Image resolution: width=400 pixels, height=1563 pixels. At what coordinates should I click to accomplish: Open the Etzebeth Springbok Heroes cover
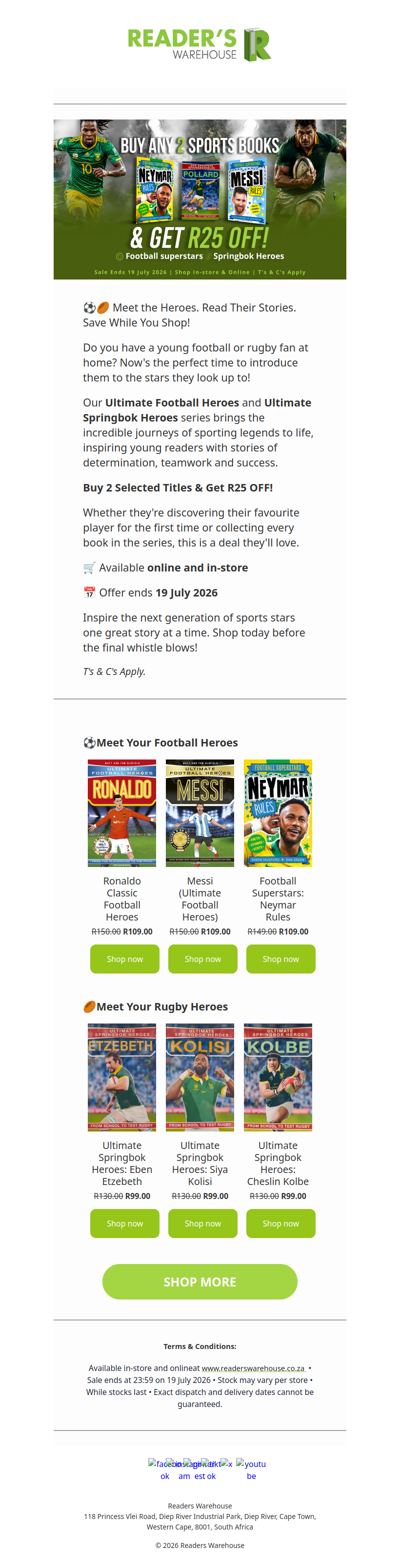pos(122,1077)
